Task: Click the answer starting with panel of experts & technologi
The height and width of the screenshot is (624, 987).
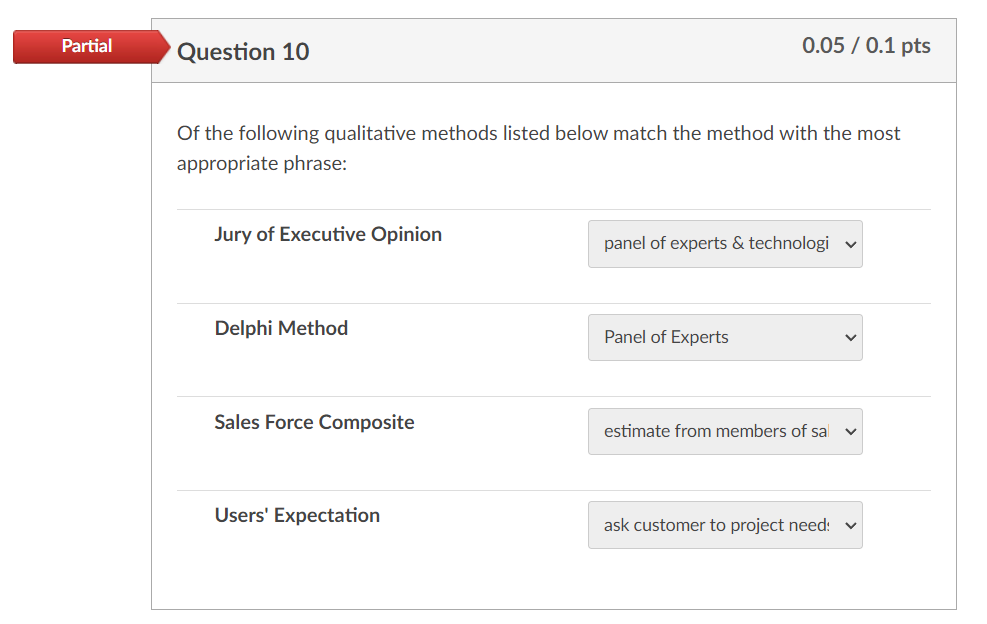Action: [712, 244]
